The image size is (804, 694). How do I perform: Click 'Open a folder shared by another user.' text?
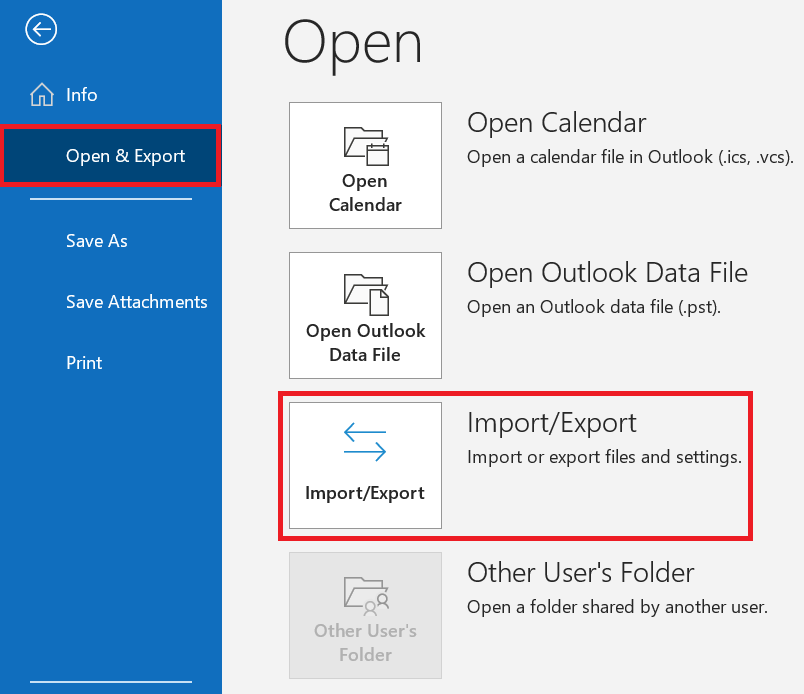617,607
